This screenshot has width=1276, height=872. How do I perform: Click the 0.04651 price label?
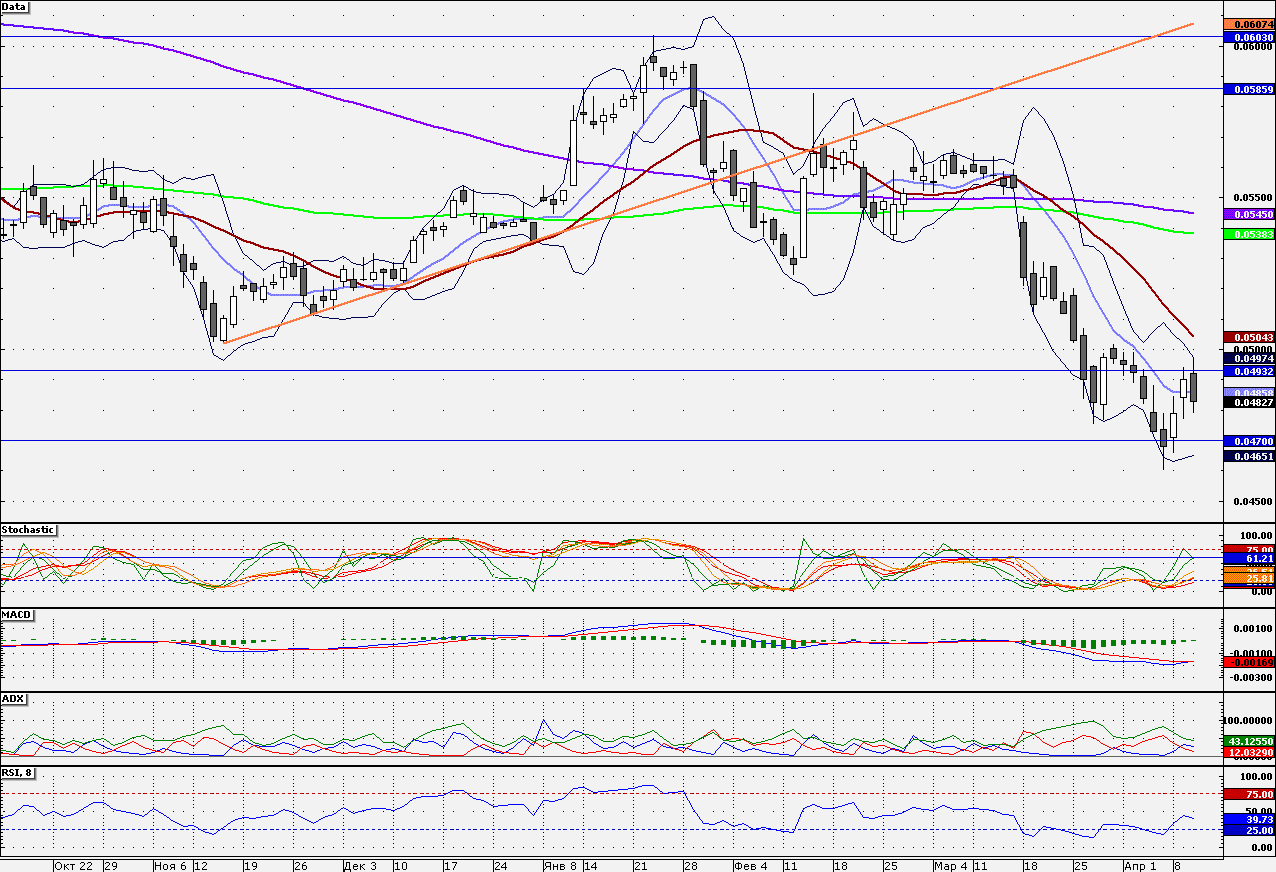tap(1249, 456)
